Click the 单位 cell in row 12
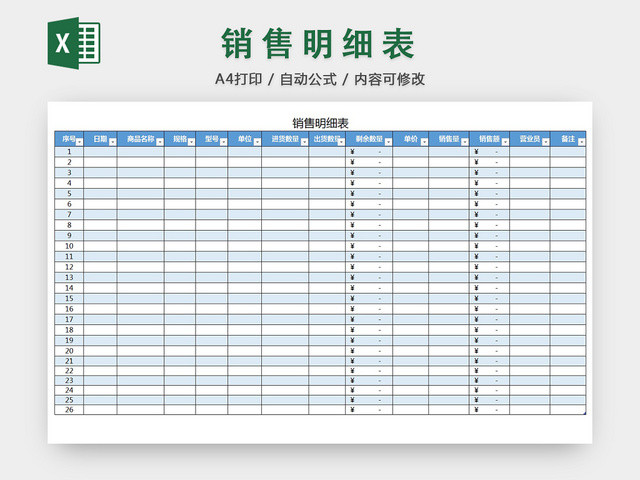The image size is (640, 480). click(245, 267)
